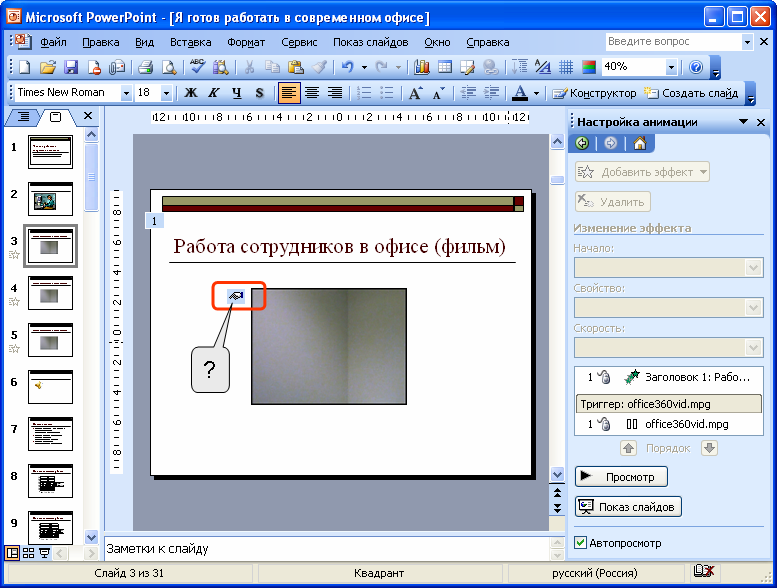Insert a table using the table icon
The width and height of the screenshot is (777, 588).
coord(445,67)
